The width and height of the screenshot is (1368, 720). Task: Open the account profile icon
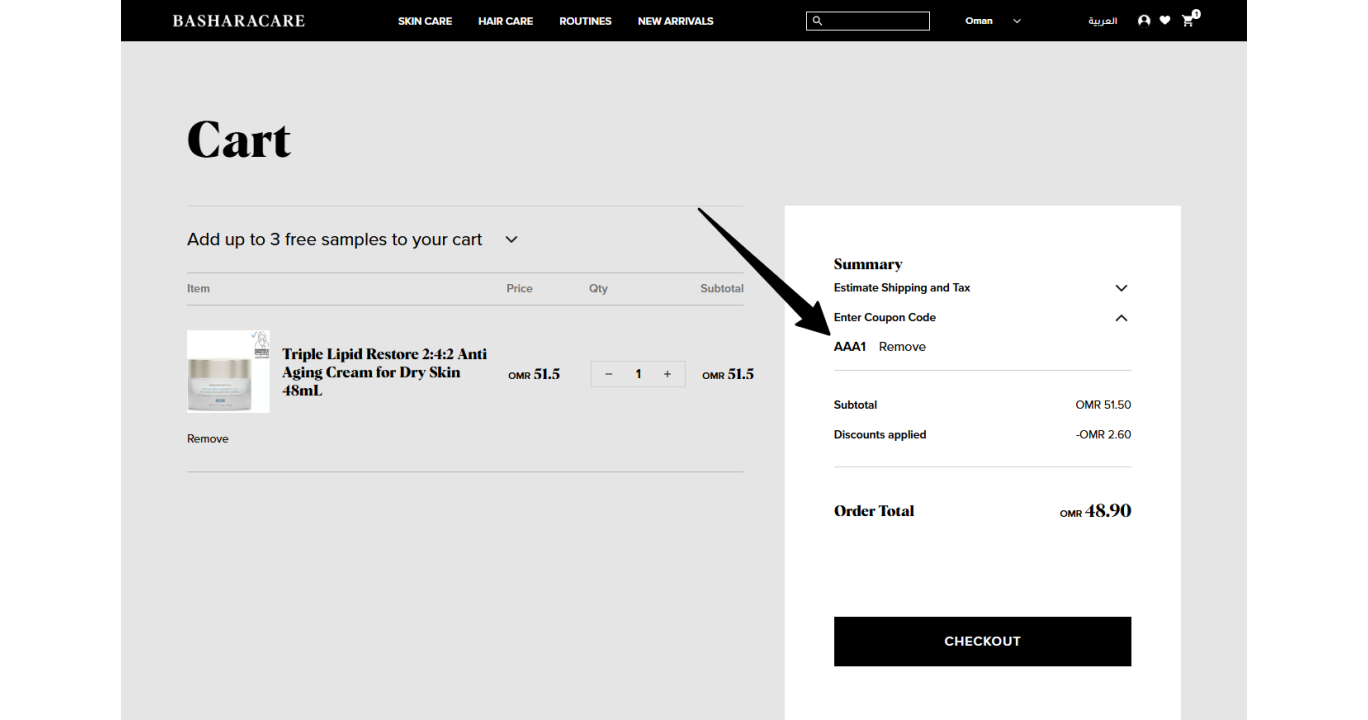click(x=1144, y=20)
